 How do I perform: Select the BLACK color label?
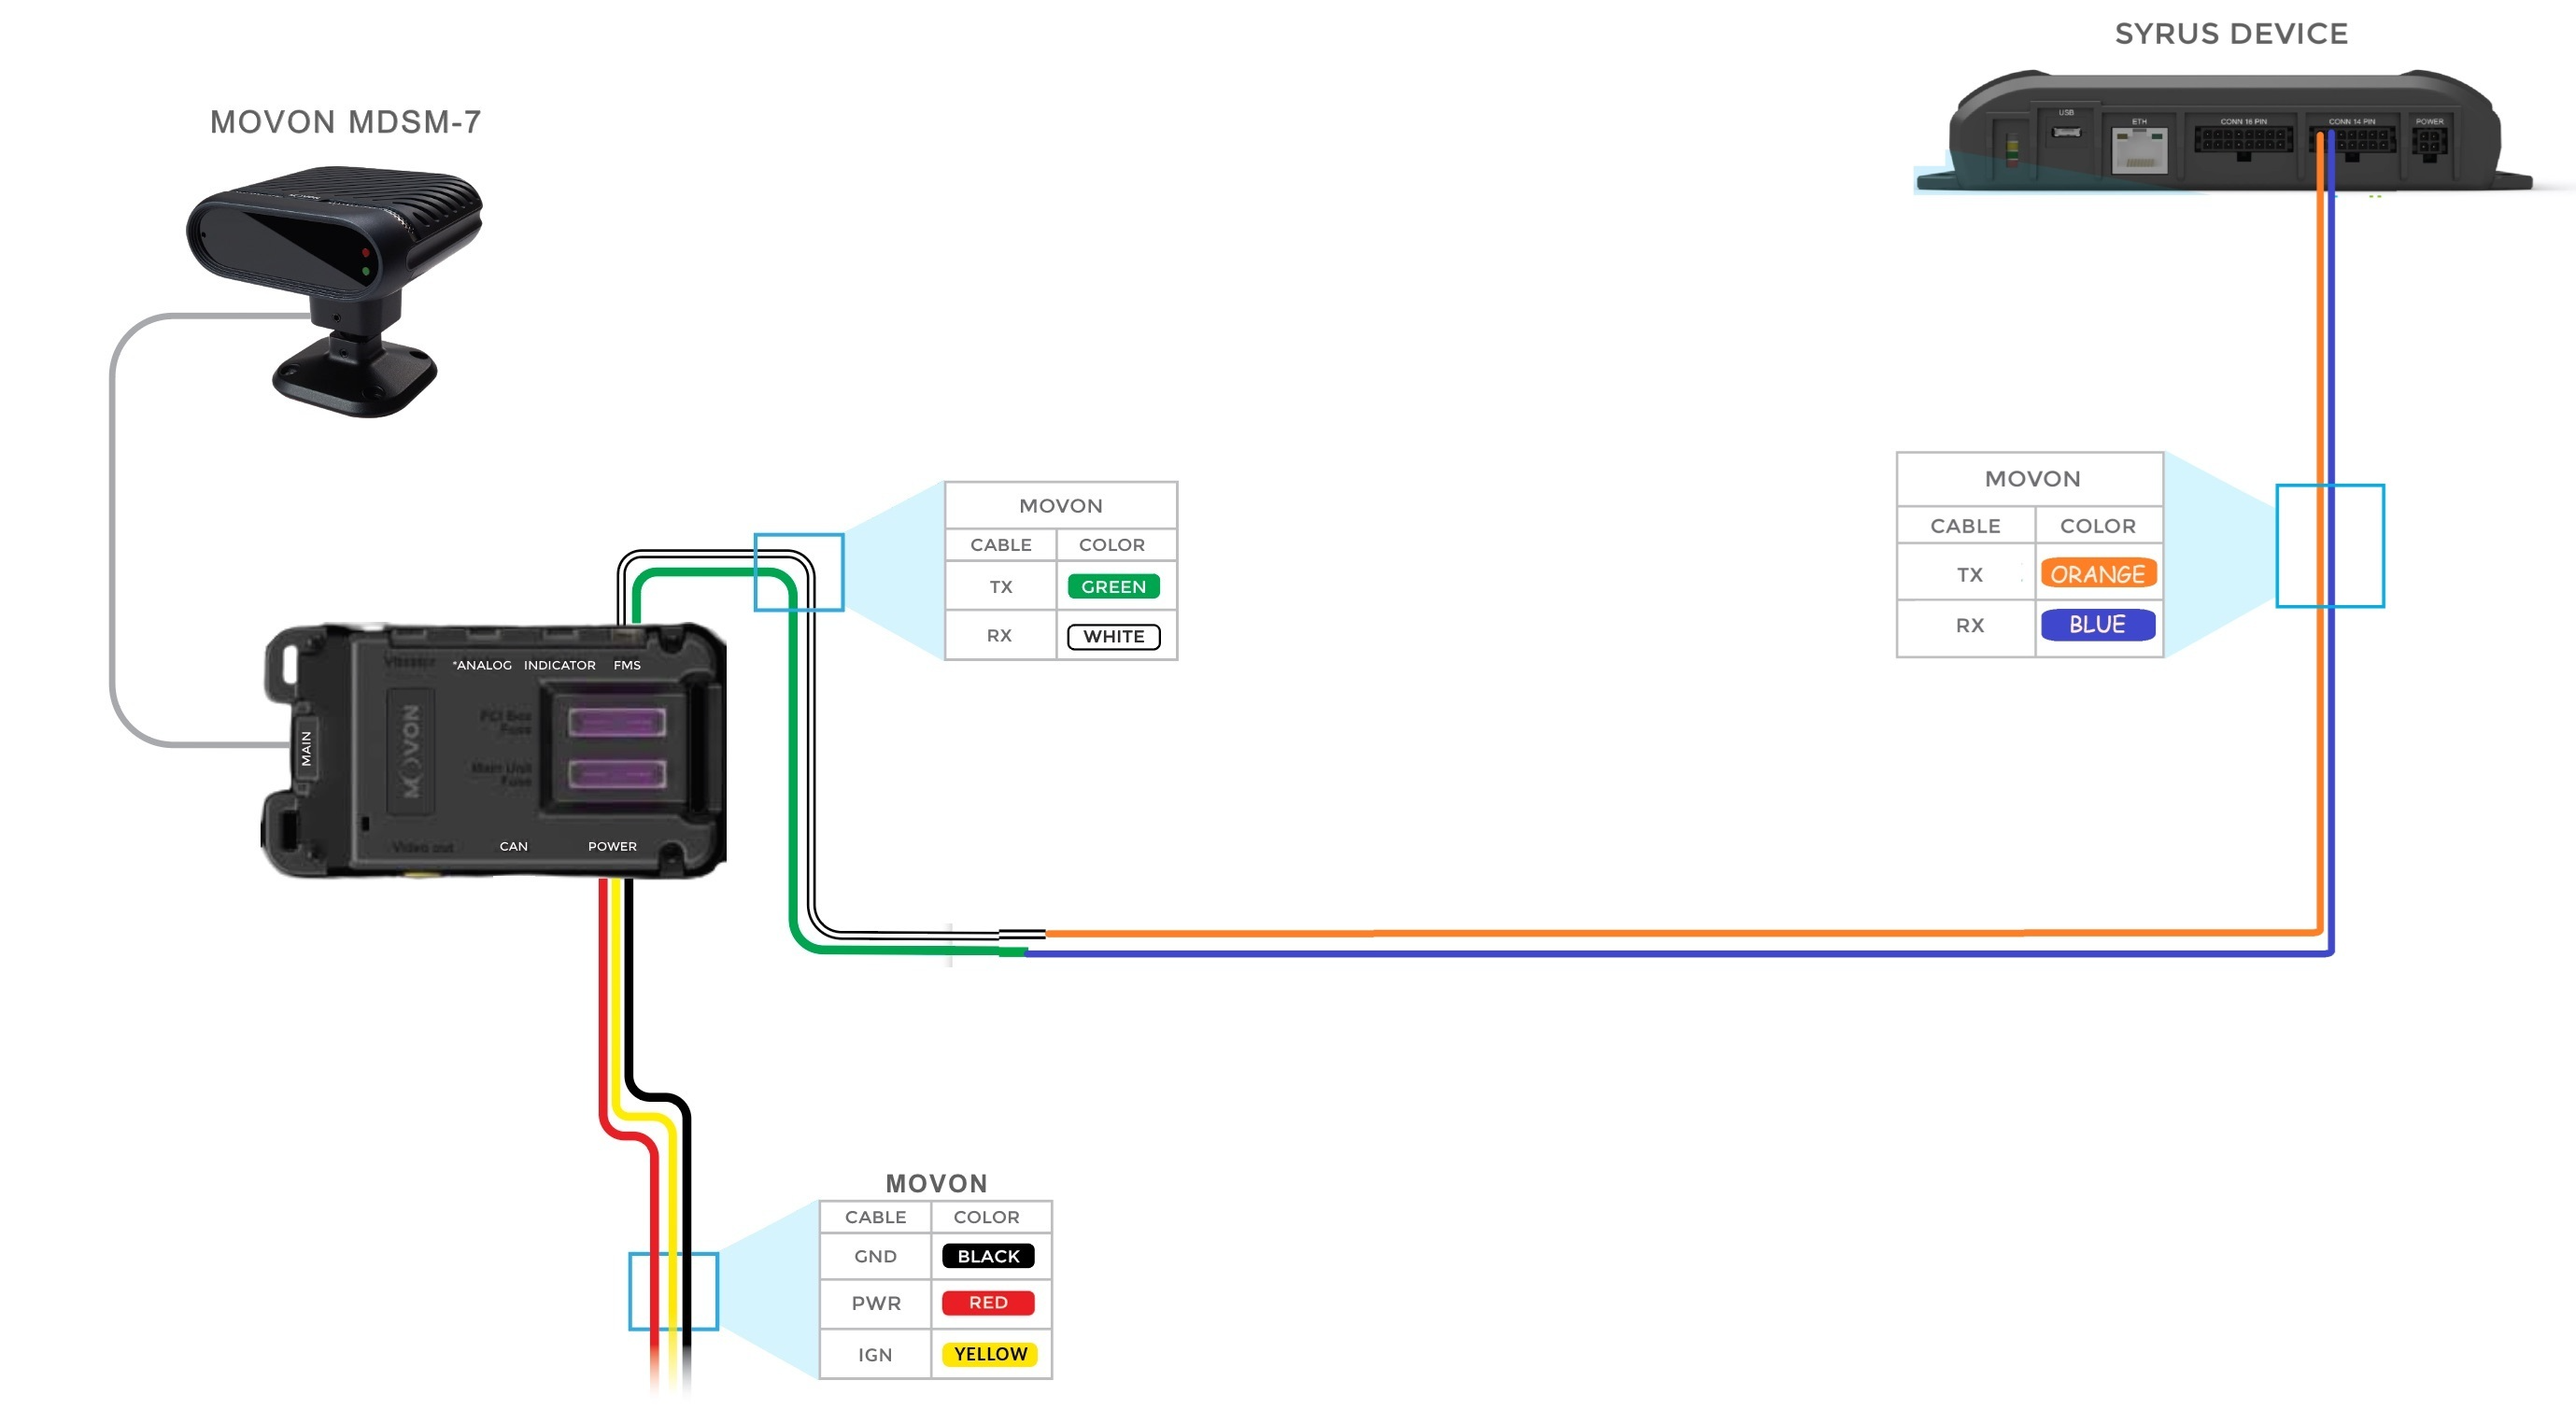coord(988,1255)
